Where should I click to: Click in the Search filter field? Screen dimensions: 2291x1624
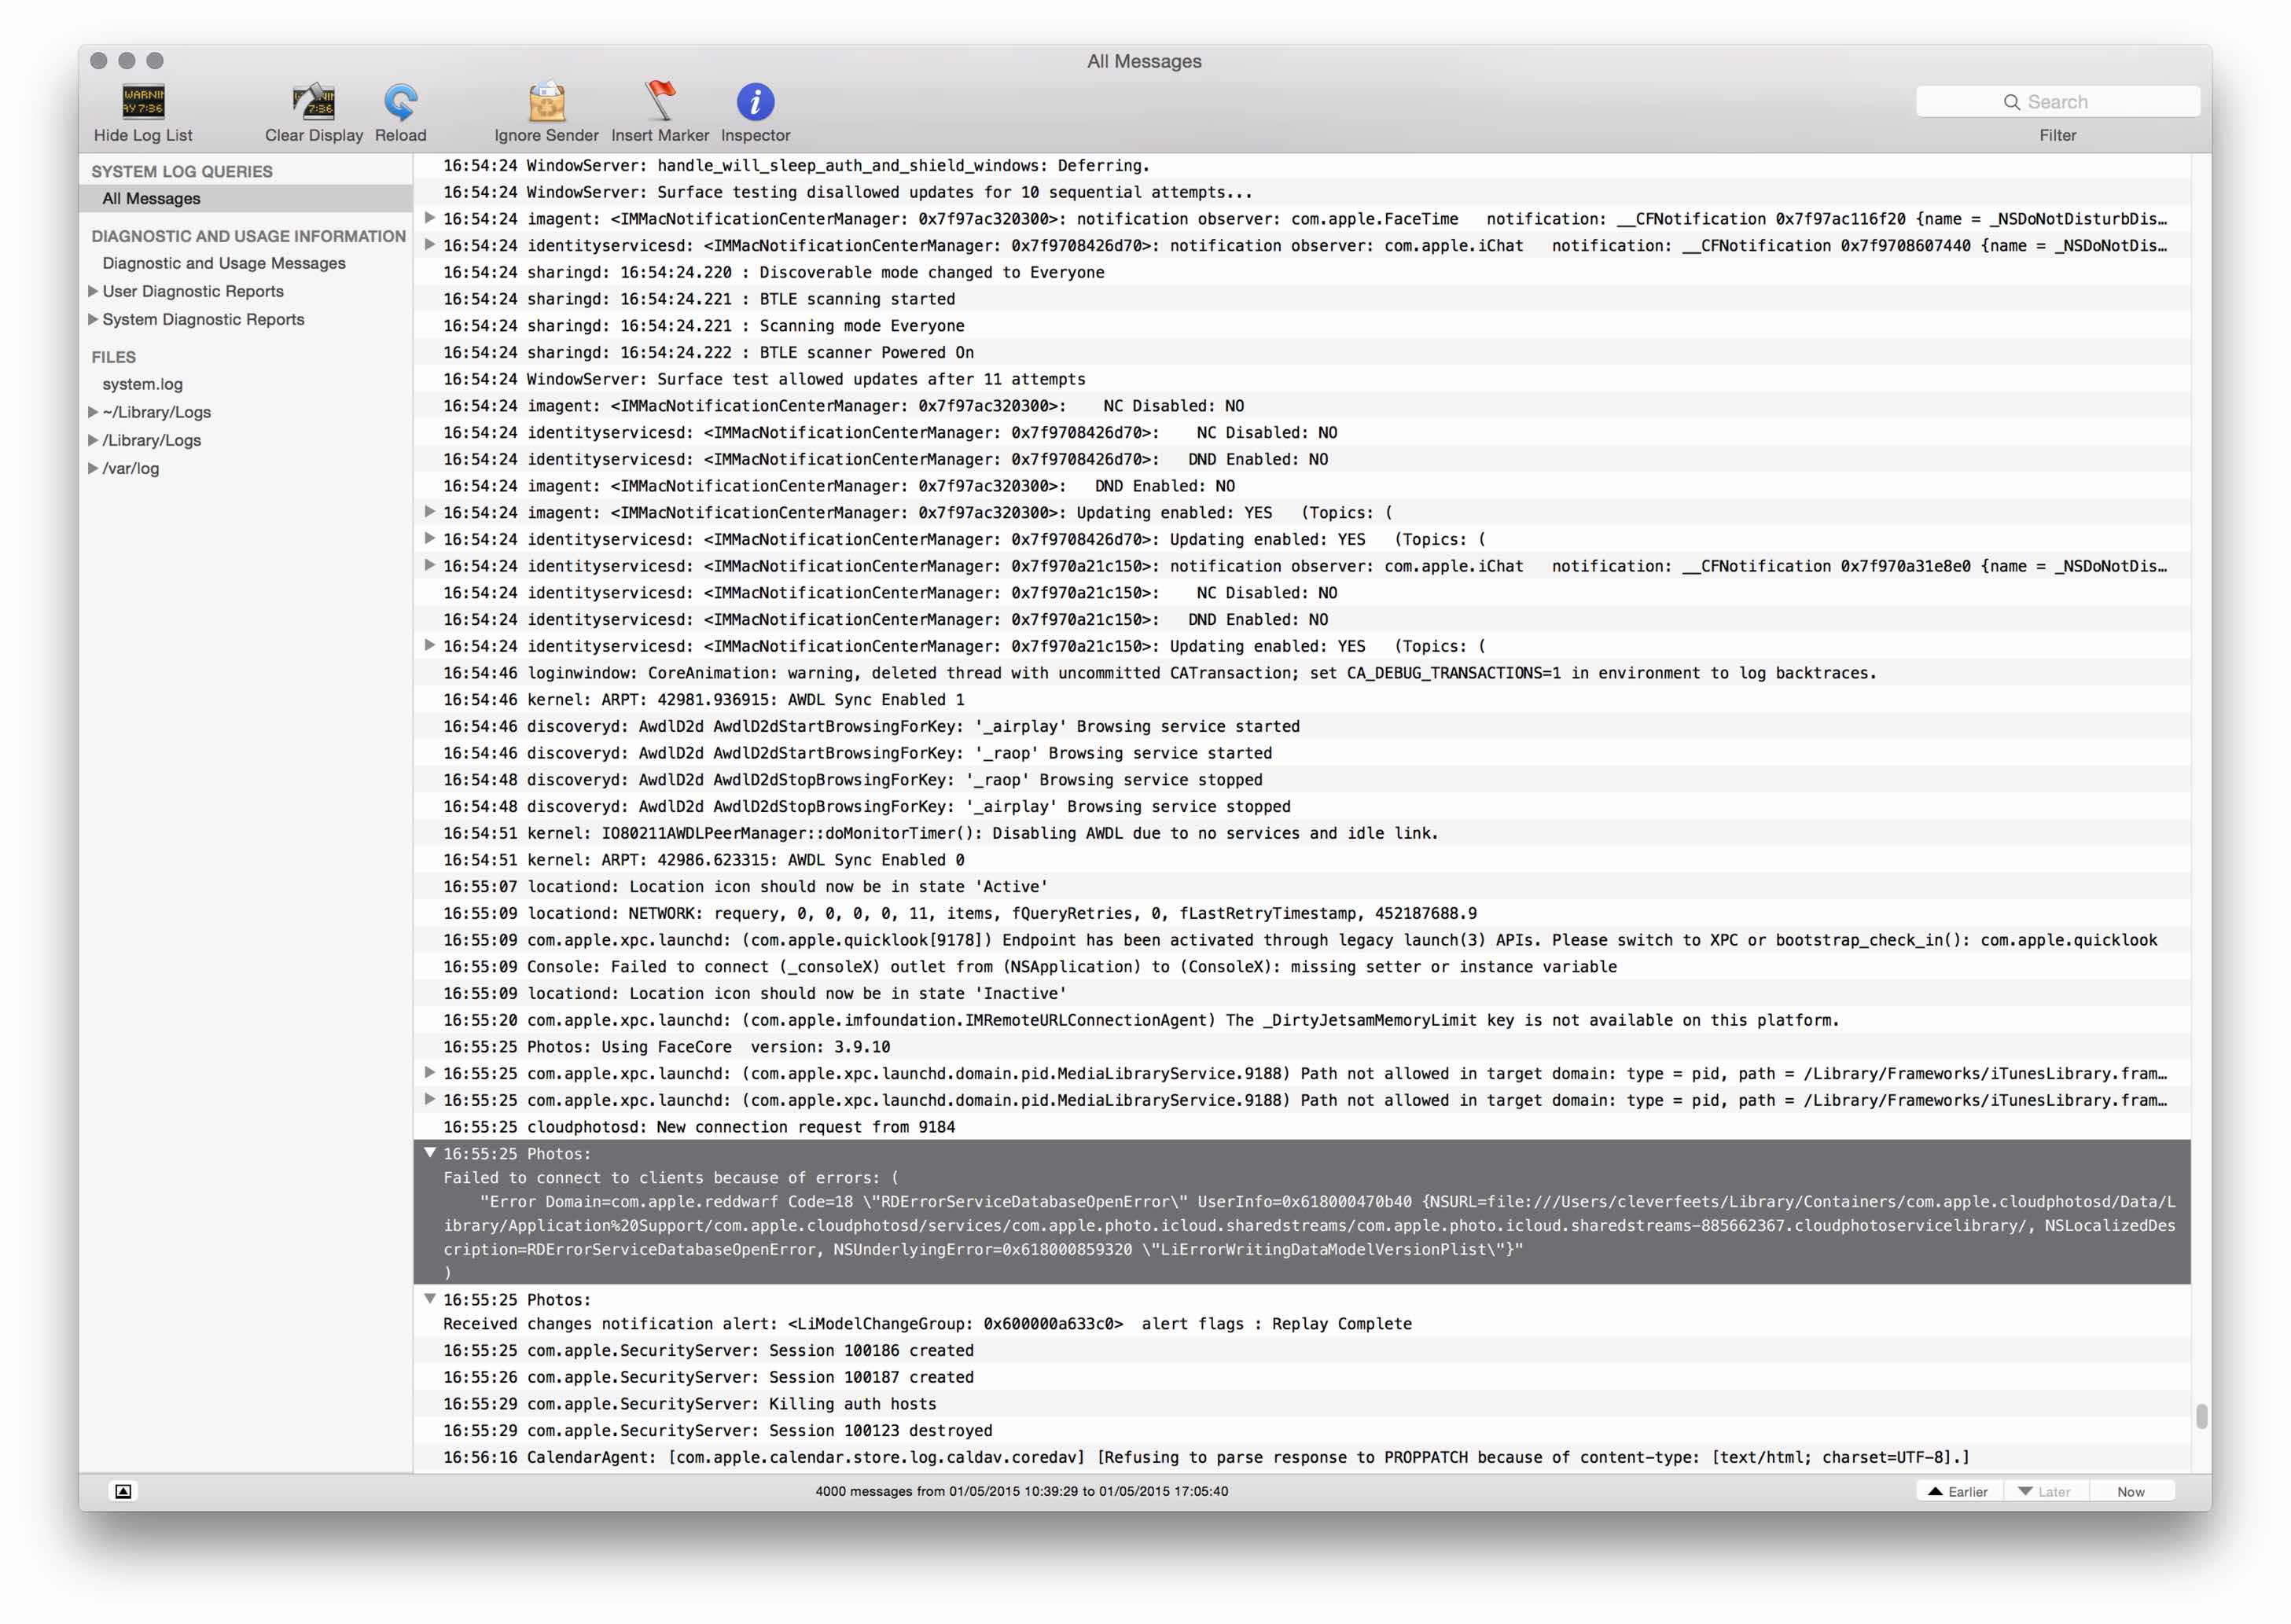(2100, 102)
